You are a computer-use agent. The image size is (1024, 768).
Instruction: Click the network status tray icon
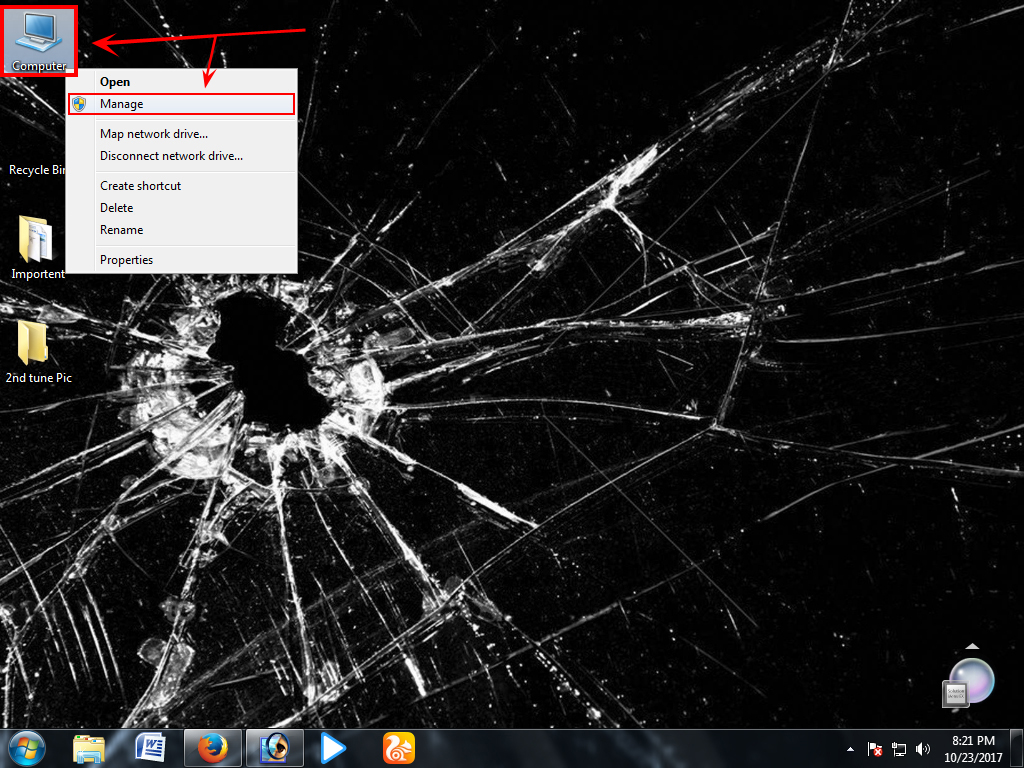(899, 749)
